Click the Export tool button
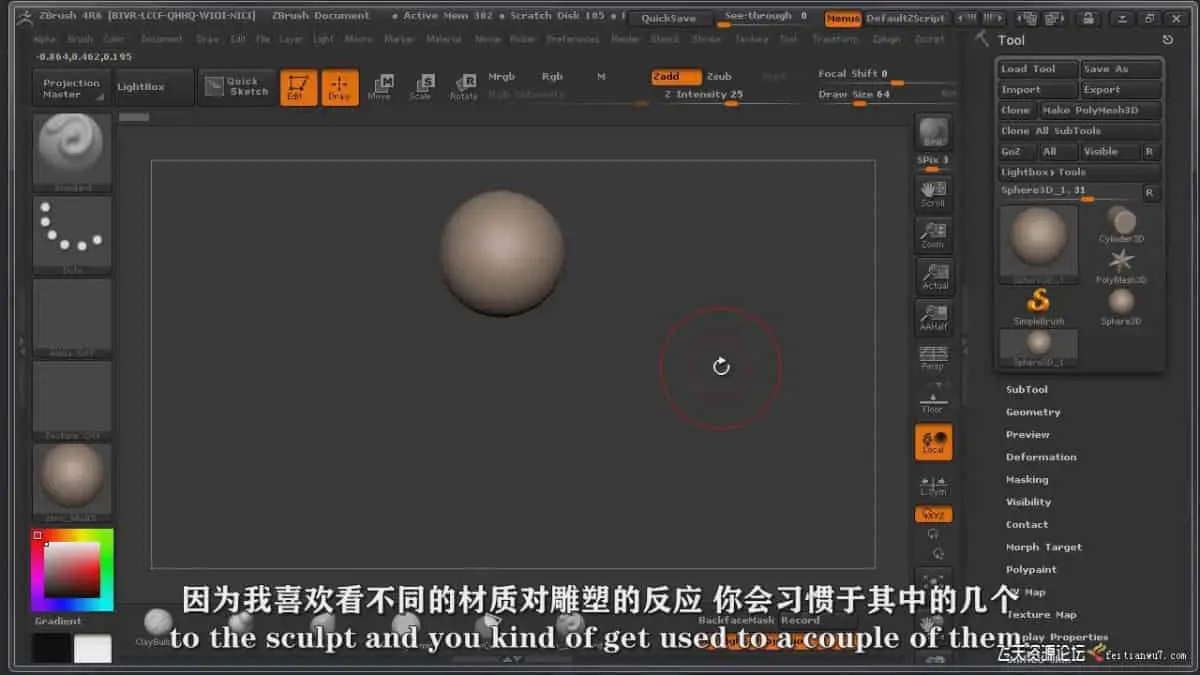This screenshot has height=675, width=1200. click(1121, 90)
